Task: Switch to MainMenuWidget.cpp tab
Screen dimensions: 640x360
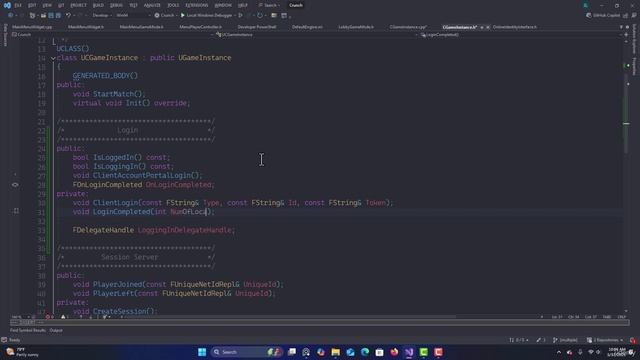Action: pos(32,27)
